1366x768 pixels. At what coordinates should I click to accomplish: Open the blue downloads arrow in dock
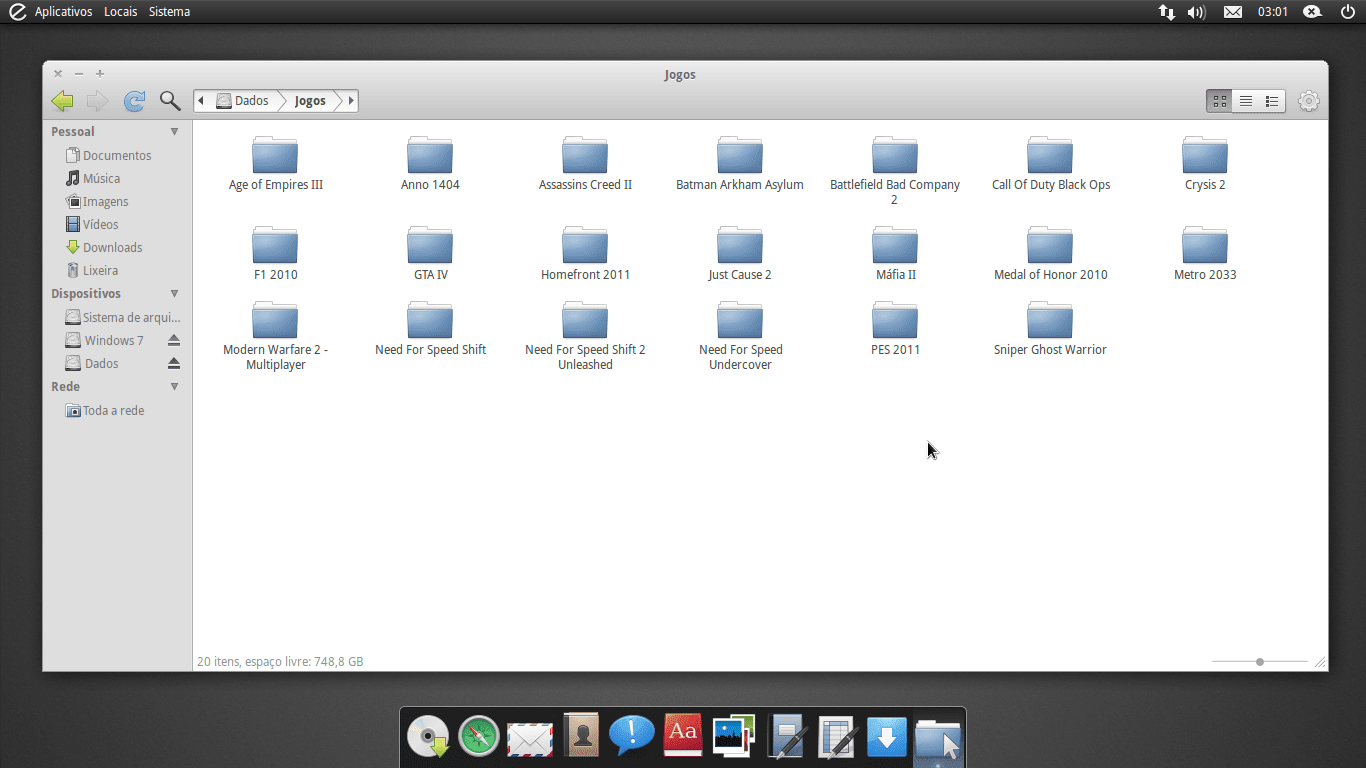pos(887,738)
